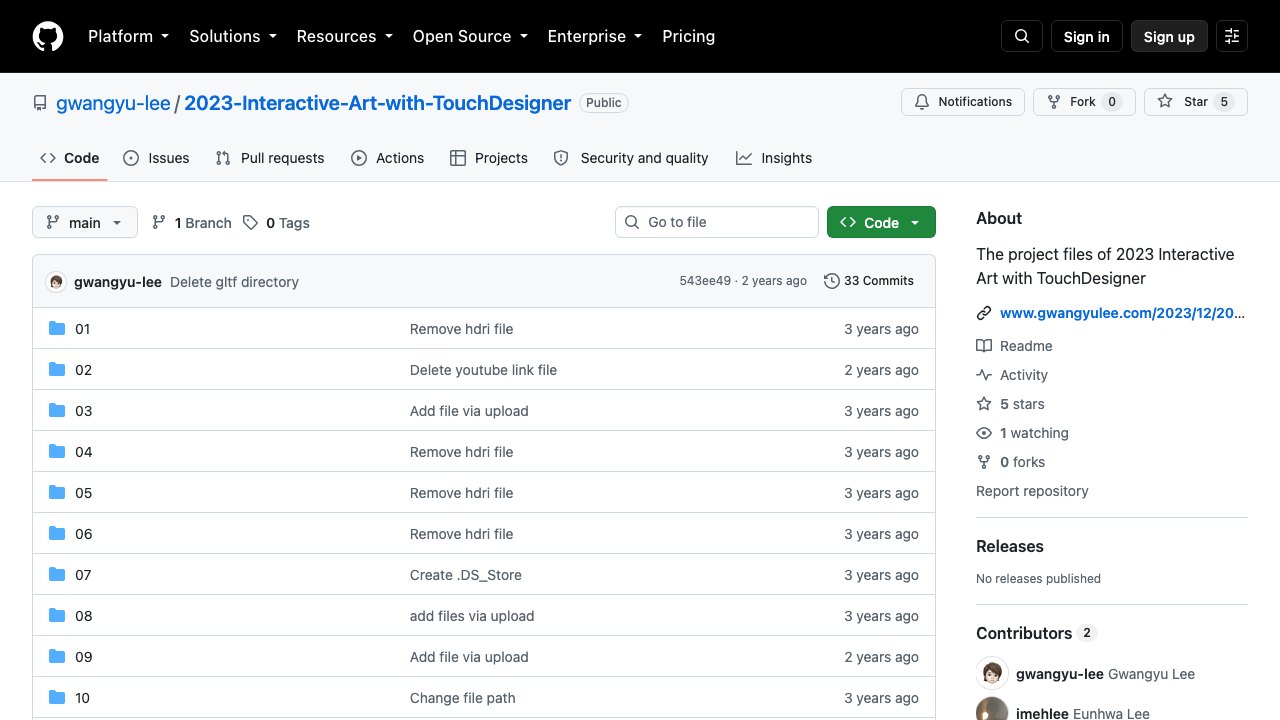Open the Change file path commit message

tap(463, 698)
